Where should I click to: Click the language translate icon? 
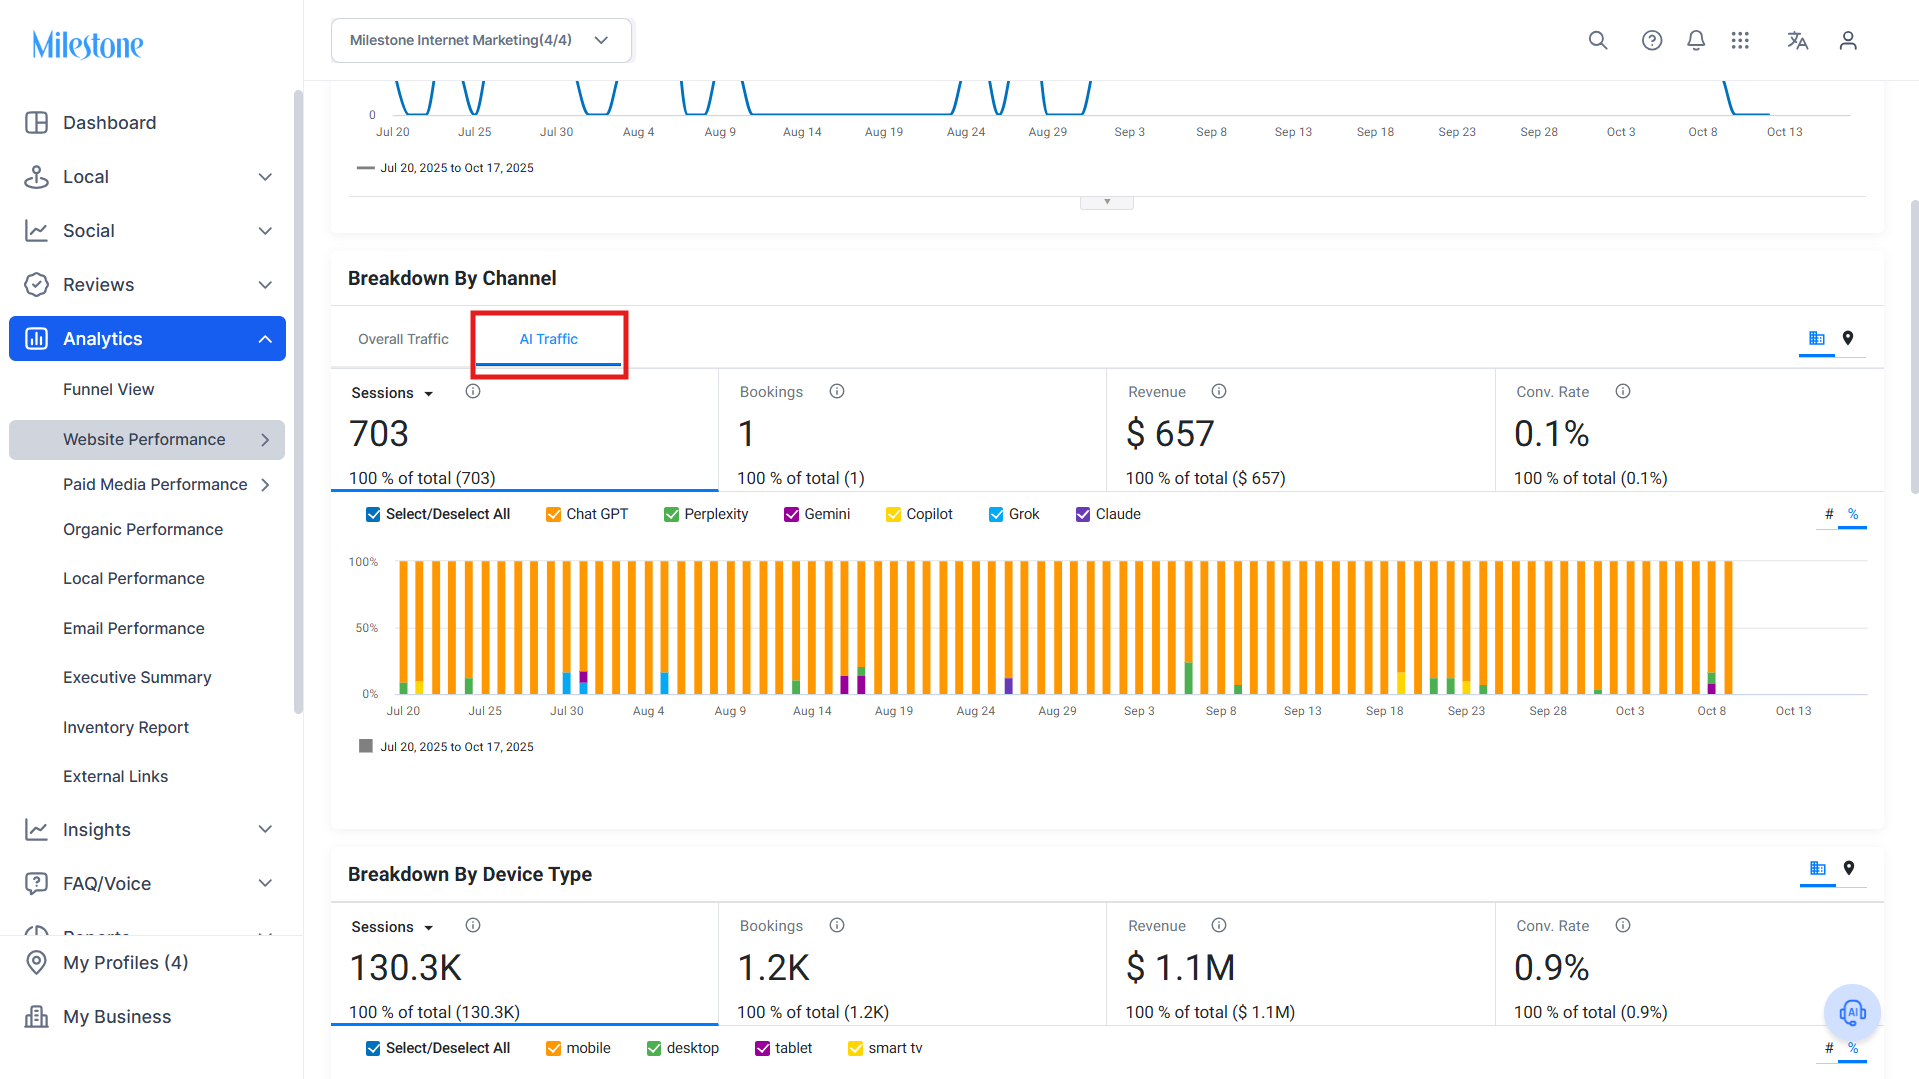tap(1798, 40)
